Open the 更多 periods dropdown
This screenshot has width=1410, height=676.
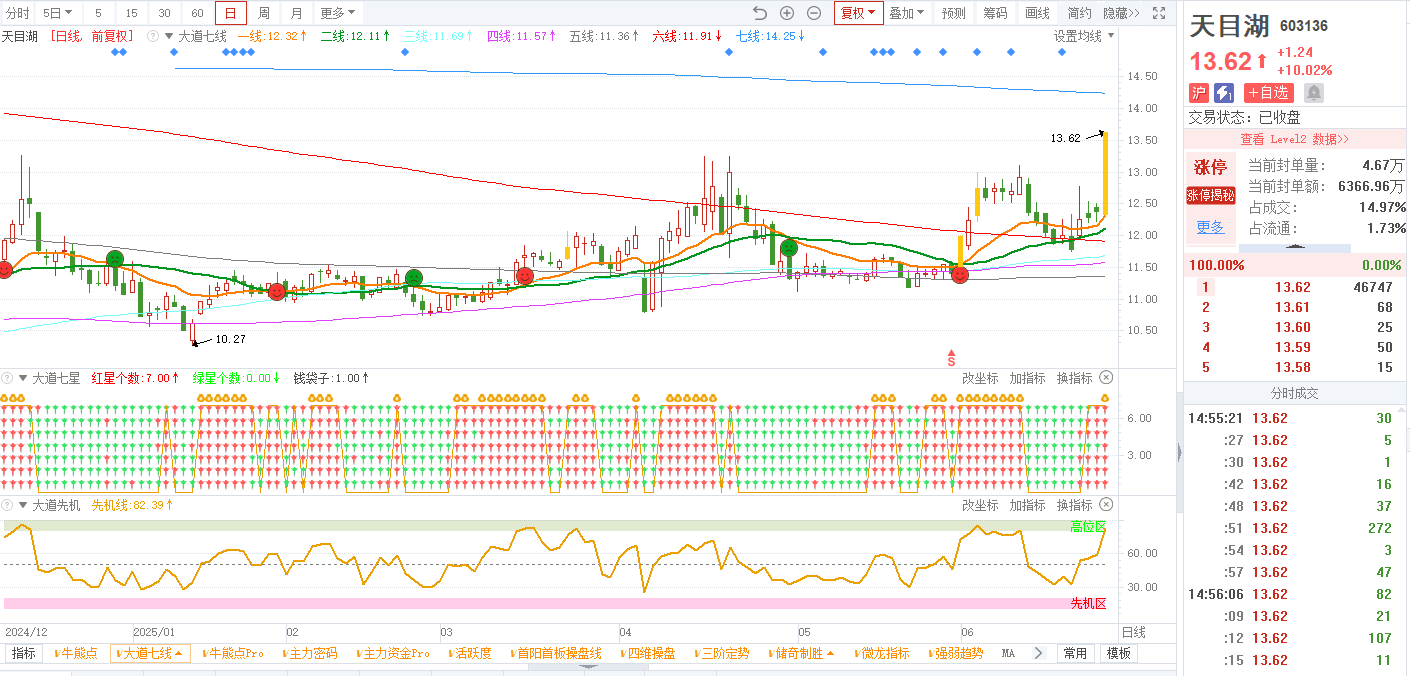(338, 13)
